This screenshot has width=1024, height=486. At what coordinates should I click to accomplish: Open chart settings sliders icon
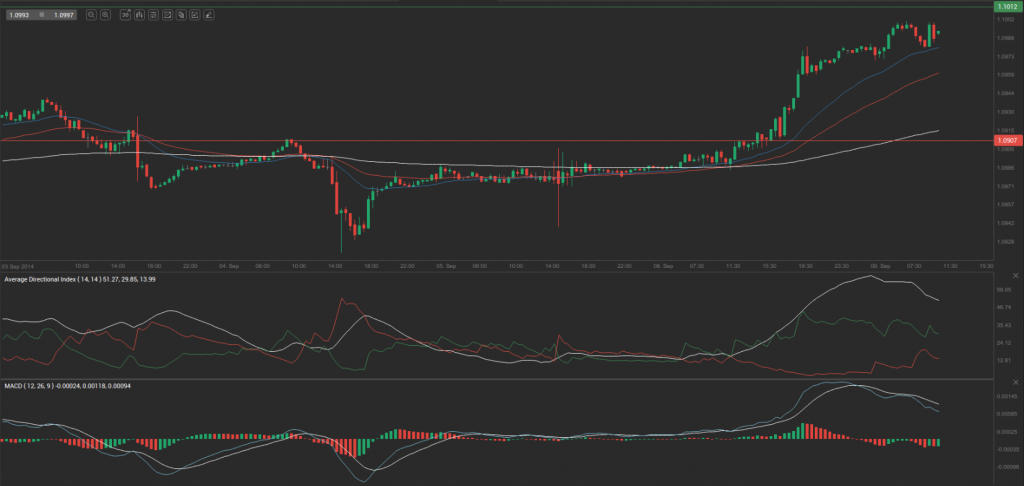(x=153, y=14)
